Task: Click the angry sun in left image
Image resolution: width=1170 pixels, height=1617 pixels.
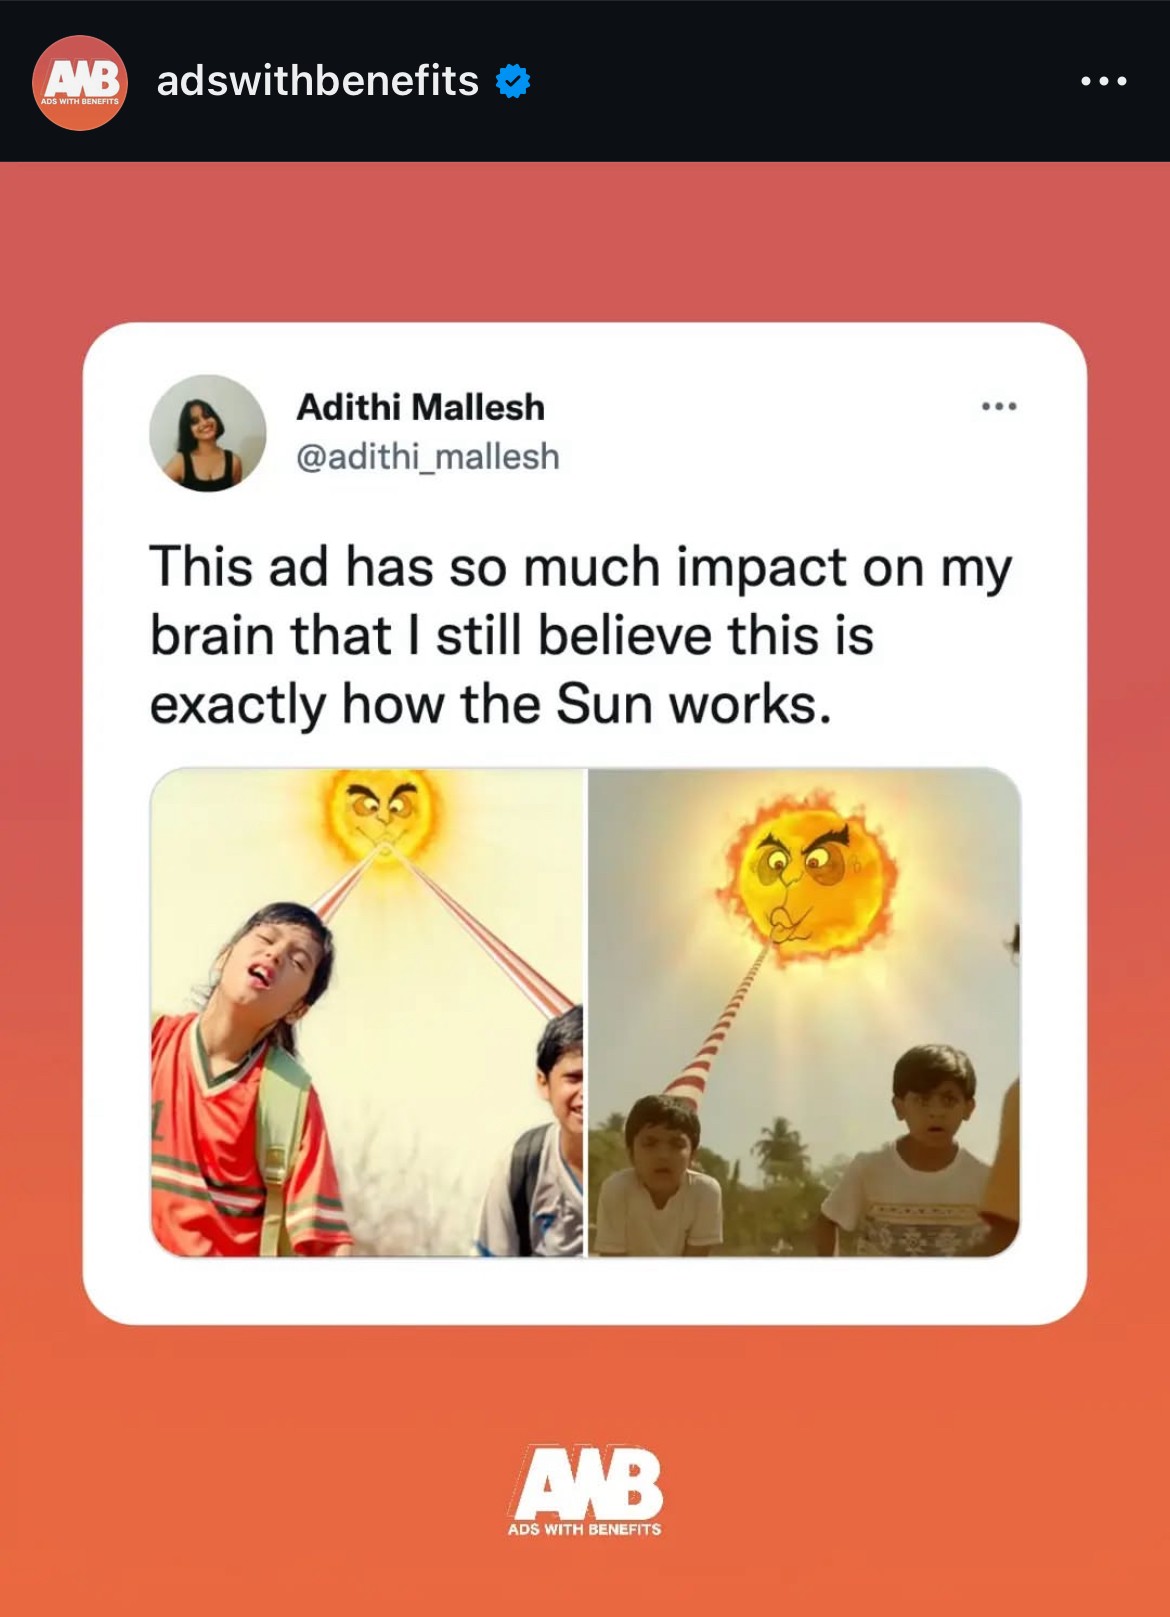Action: point(384,813)
